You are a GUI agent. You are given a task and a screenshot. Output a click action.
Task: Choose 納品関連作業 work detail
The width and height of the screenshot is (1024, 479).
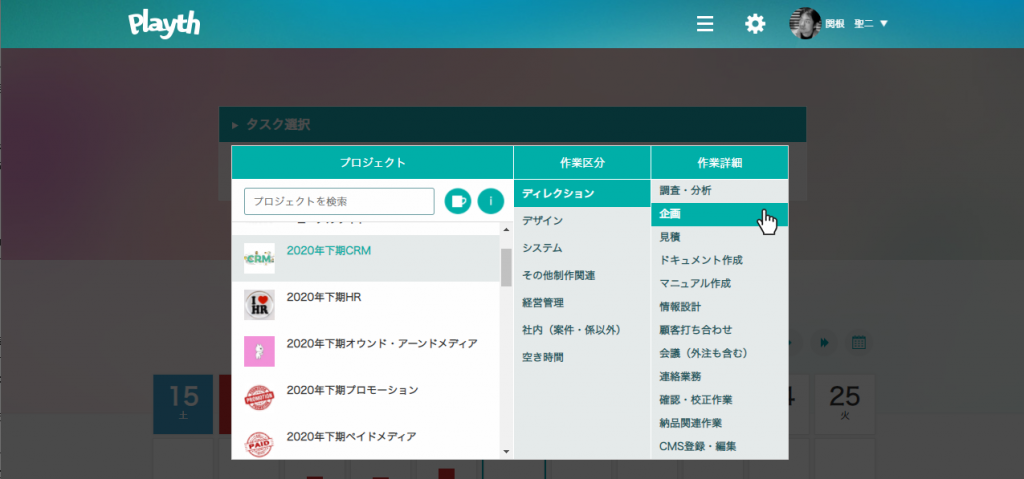point(719,423)
